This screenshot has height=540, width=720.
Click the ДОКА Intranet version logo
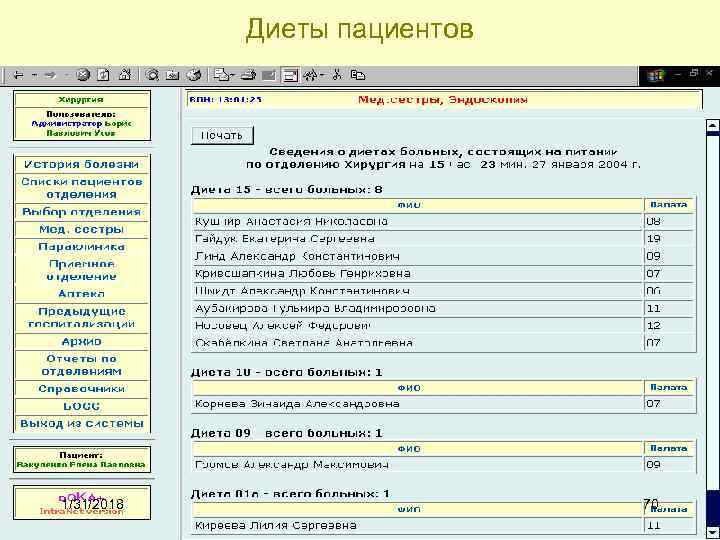click(x=82, y=503)
